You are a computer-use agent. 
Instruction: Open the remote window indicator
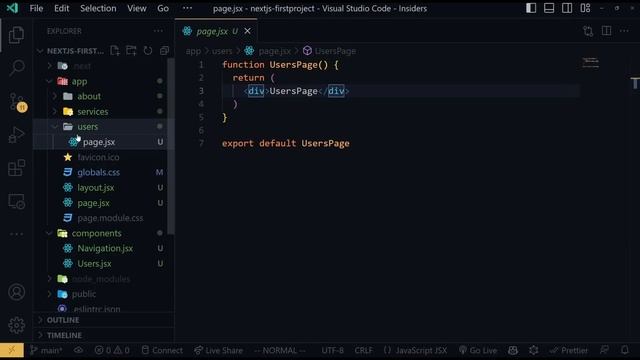point(12,350)
